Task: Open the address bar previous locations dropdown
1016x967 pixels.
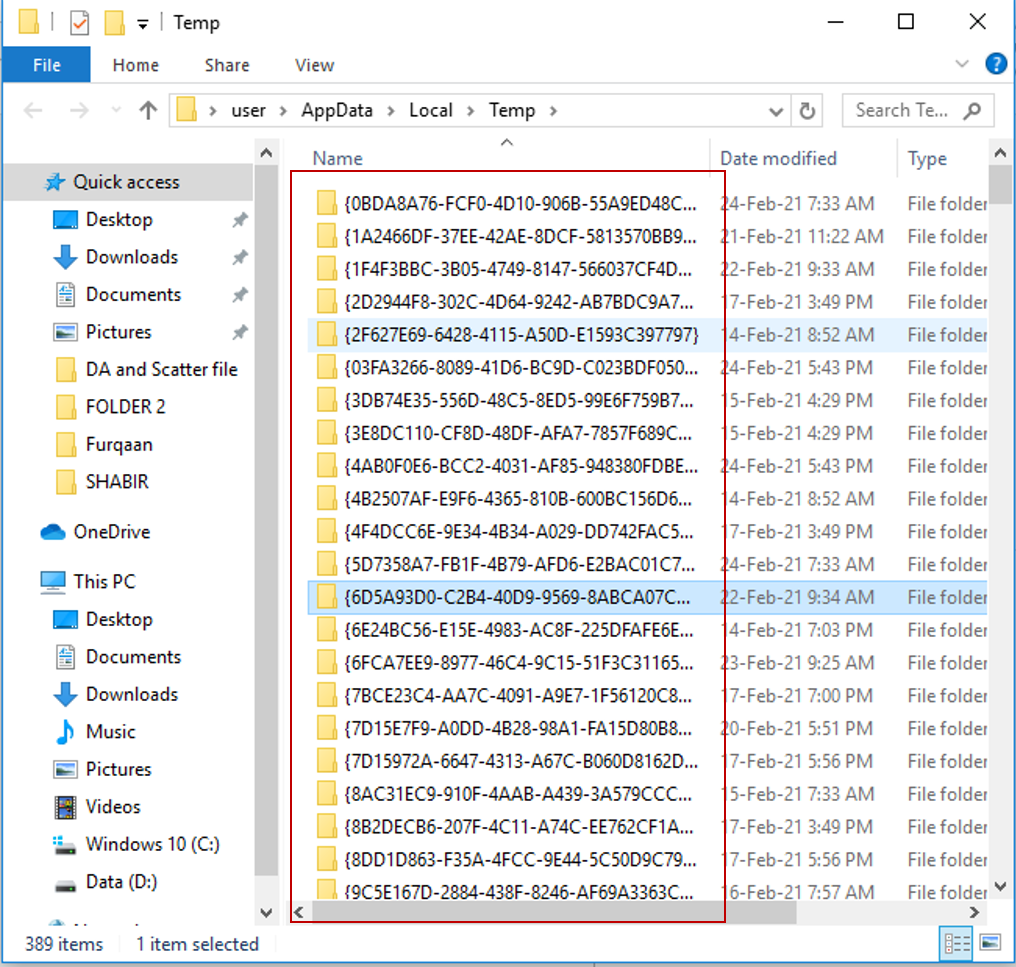Action: (x=777, y=110)
